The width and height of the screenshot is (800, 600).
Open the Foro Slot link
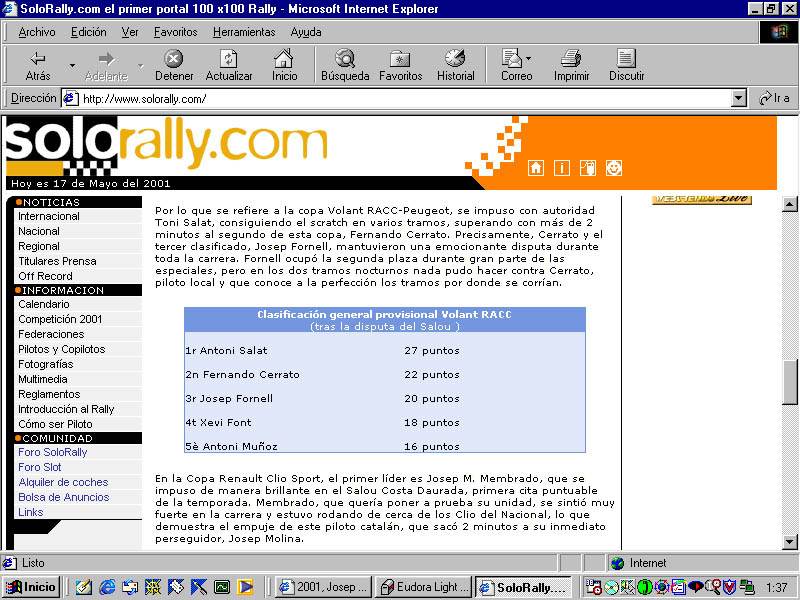40,467
